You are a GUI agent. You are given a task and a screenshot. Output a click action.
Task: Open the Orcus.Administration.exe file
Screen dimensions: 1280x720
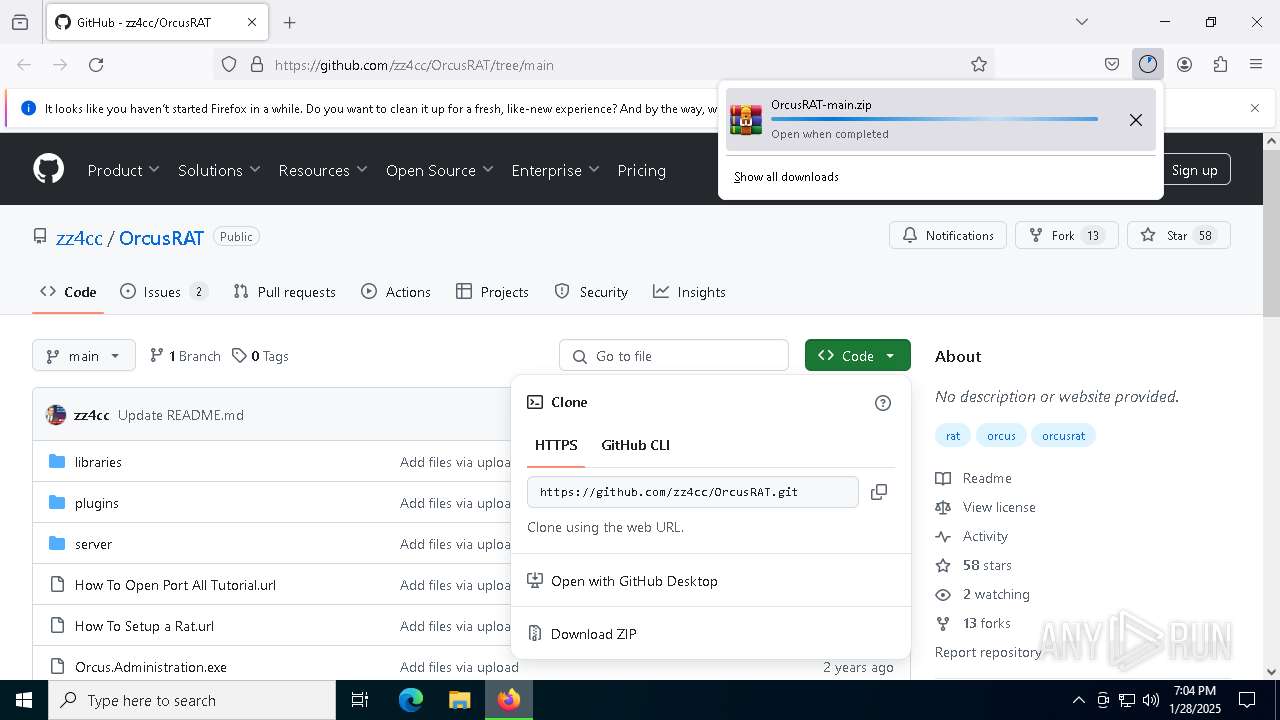coord(151,667)
